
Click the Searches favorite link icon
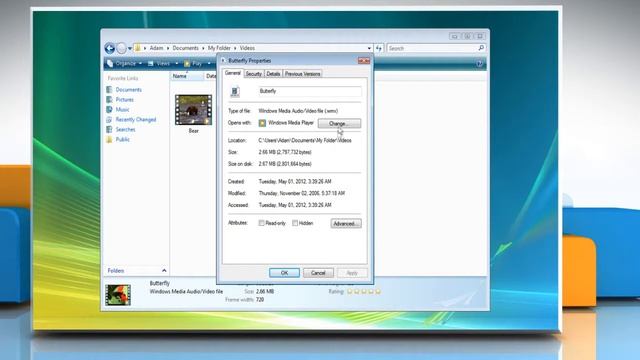tap(109, 129)
